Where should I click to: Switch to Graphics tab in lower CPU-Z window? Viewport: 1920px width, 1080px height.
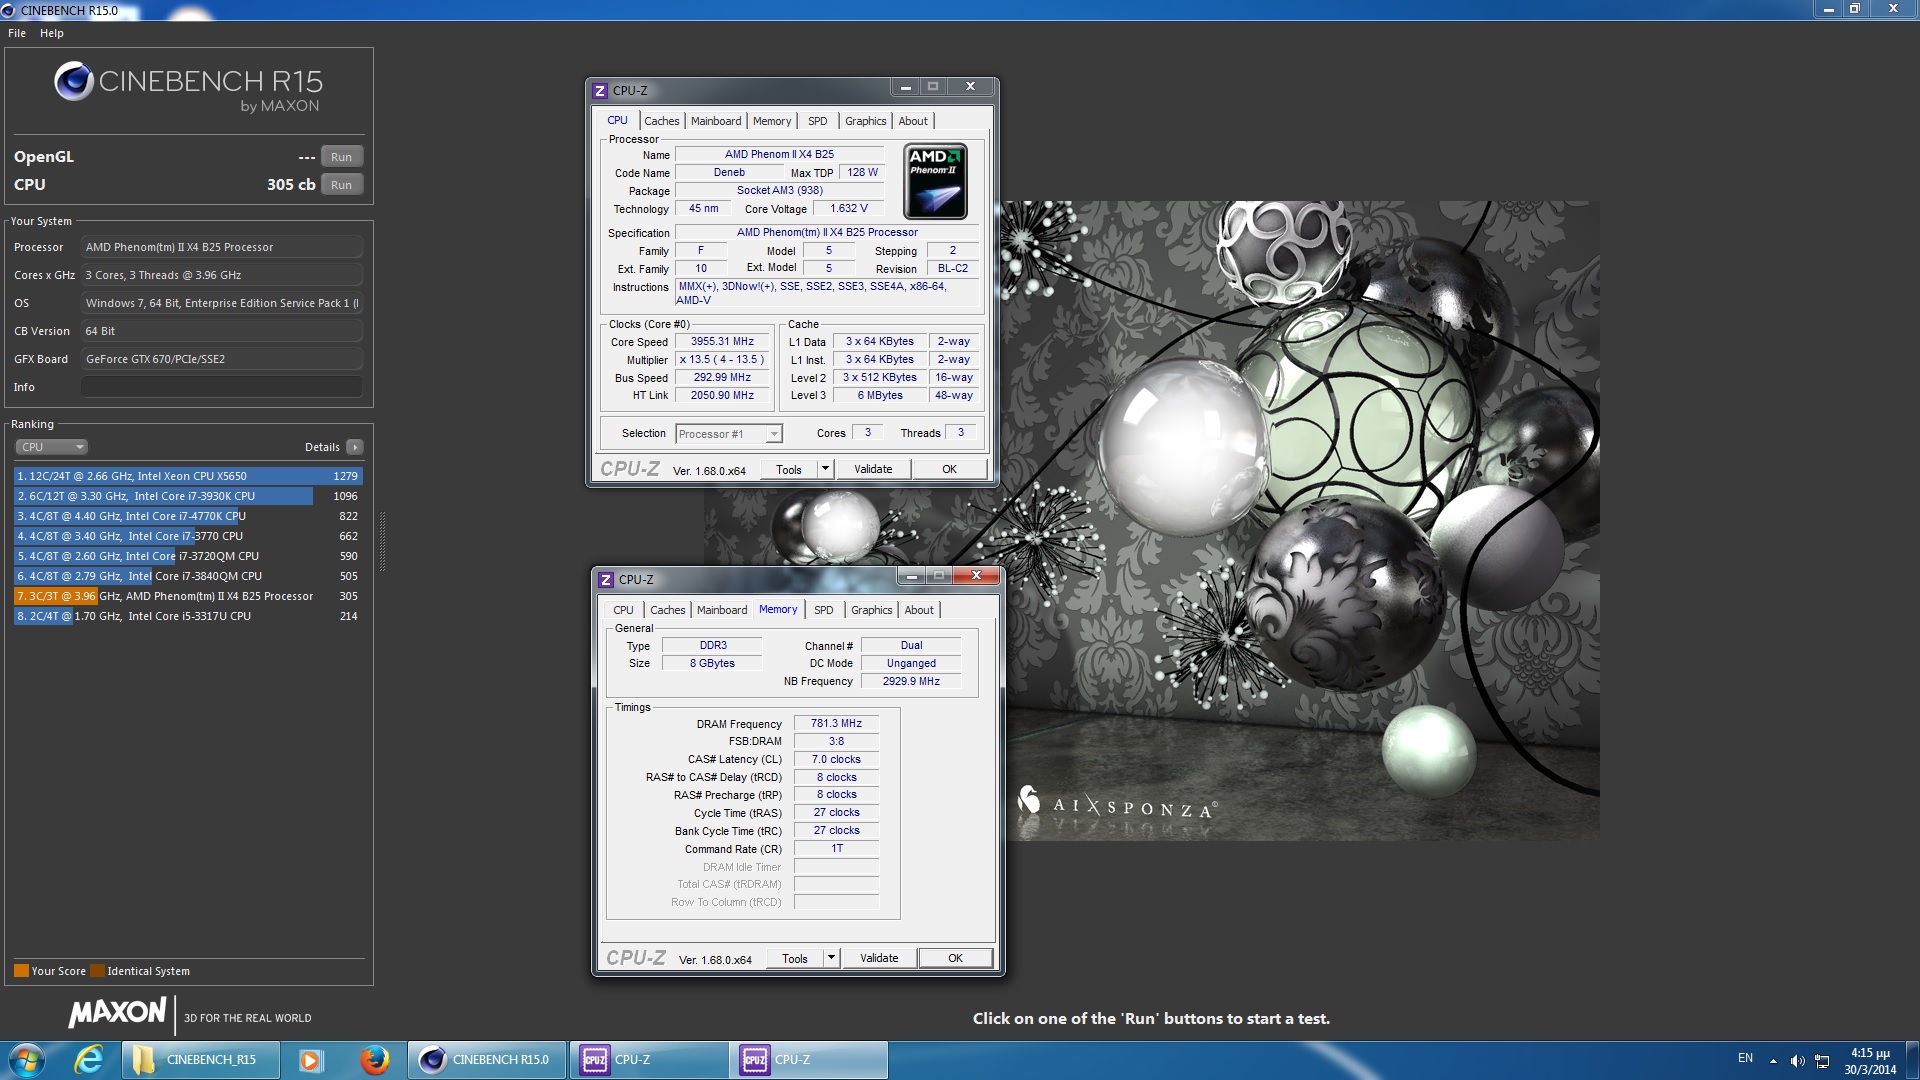(x=872, y=610)
